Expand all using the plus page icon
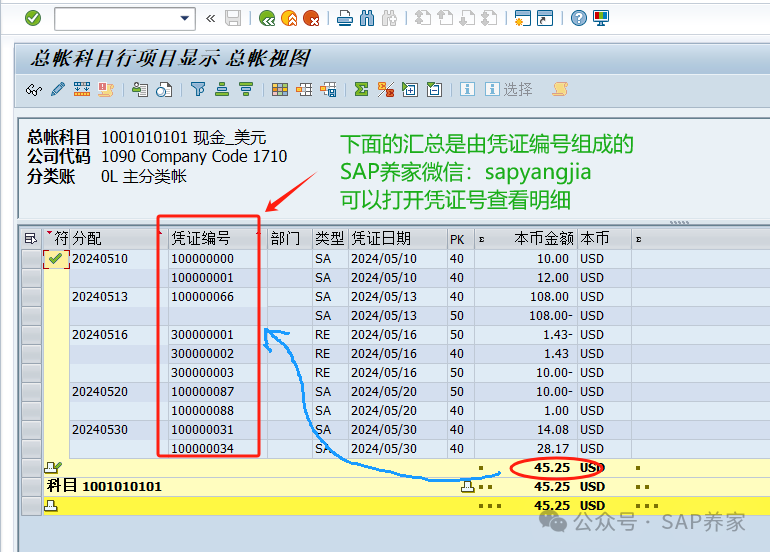The height and width of the screenshot is (552, 770). pyautogui.click(x=410, y=90)
